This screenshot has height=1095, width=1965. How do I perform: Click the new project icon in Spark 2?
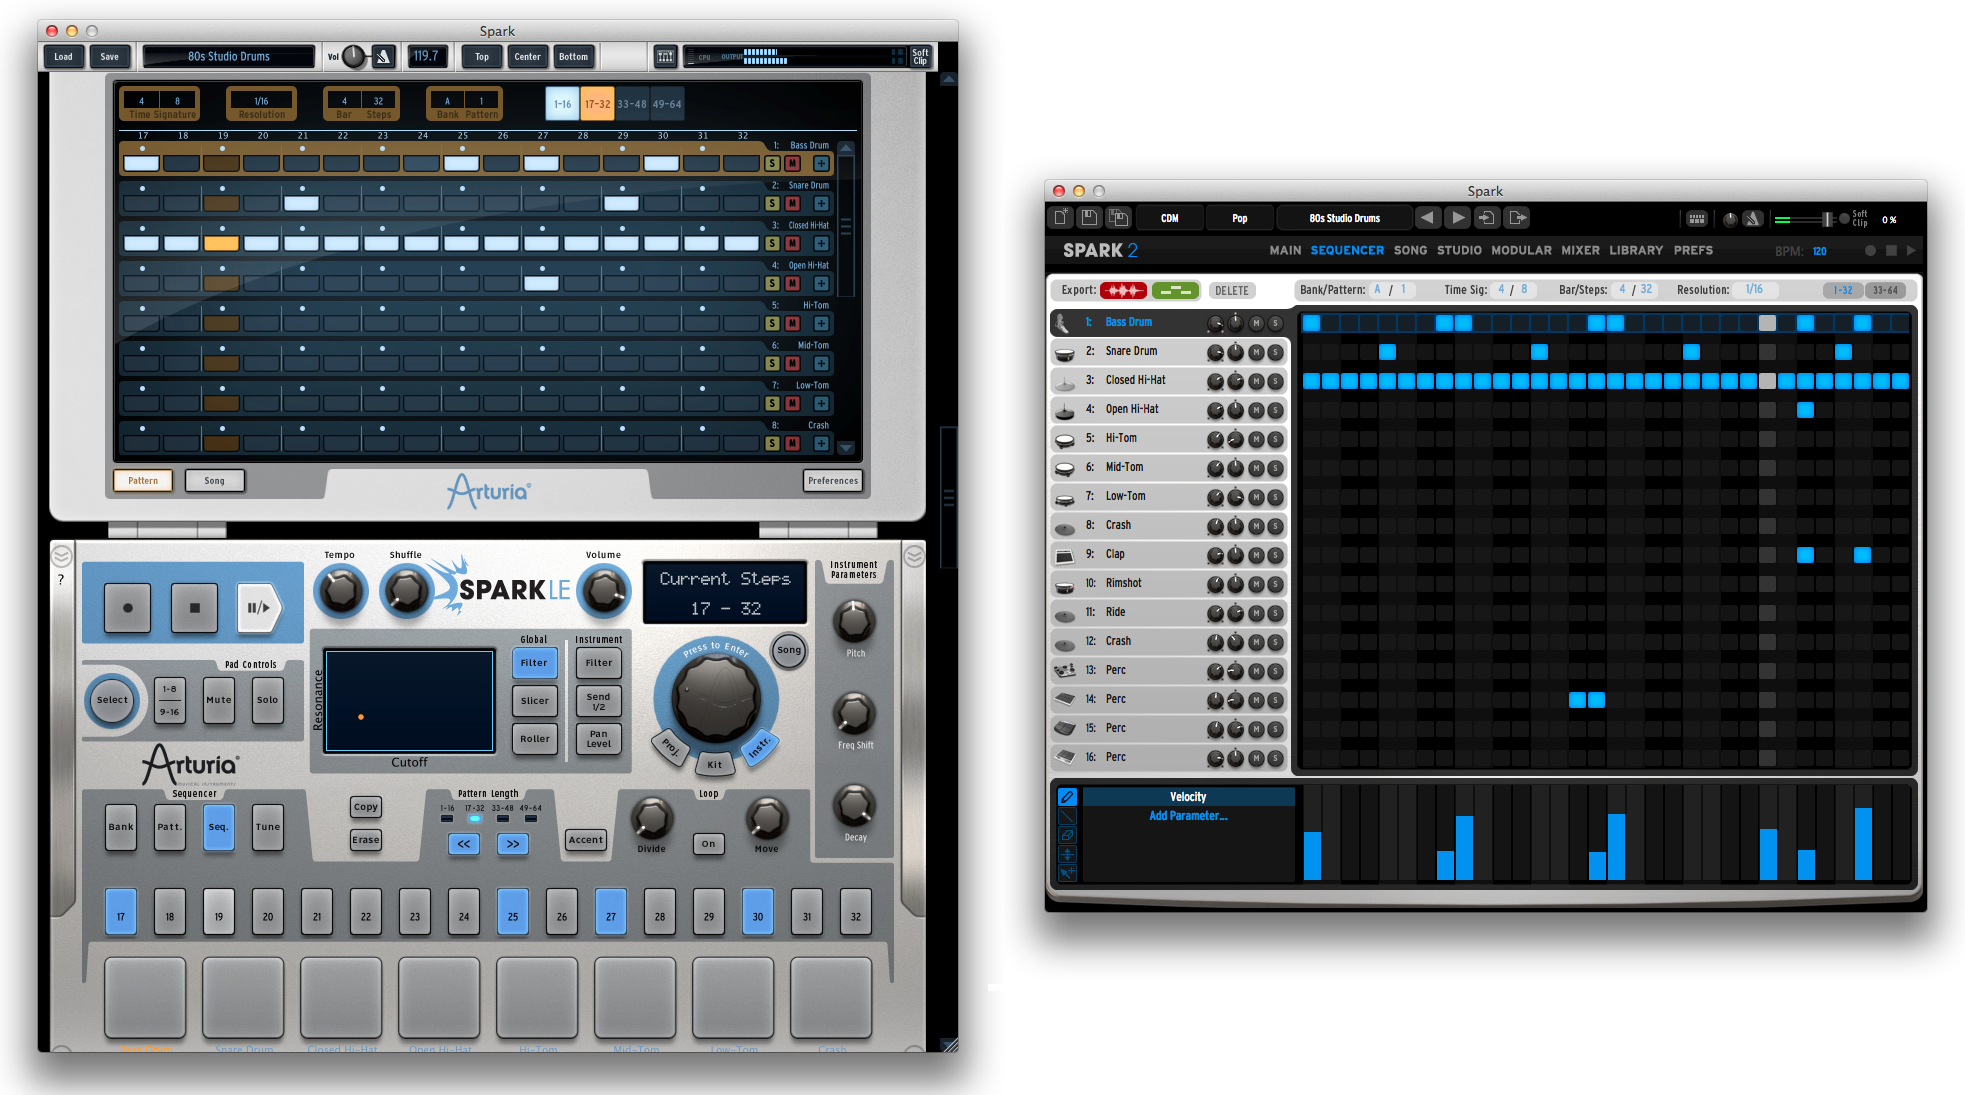pyautogui.click(x=1062, y=217)
